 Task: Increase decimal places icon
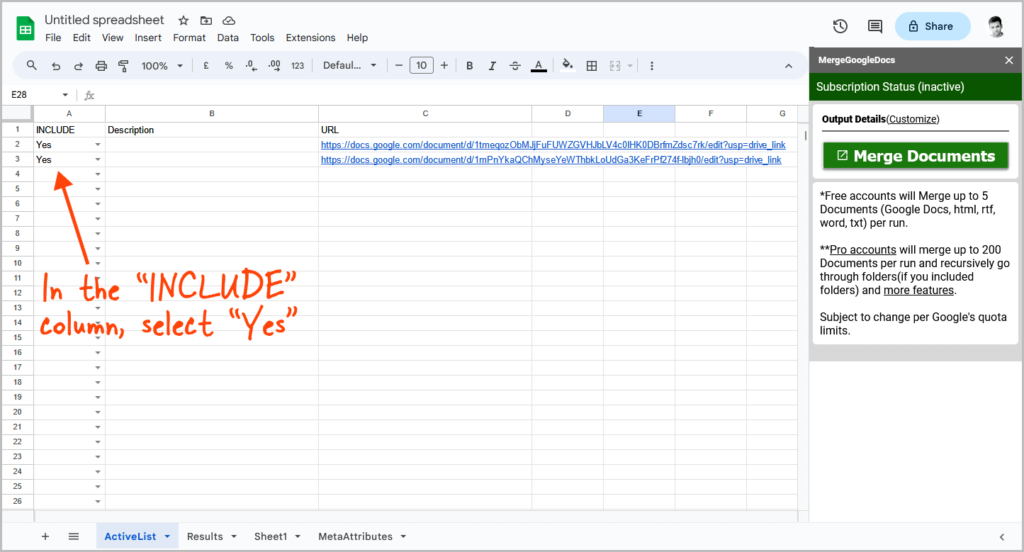click(x=274, y=66)
